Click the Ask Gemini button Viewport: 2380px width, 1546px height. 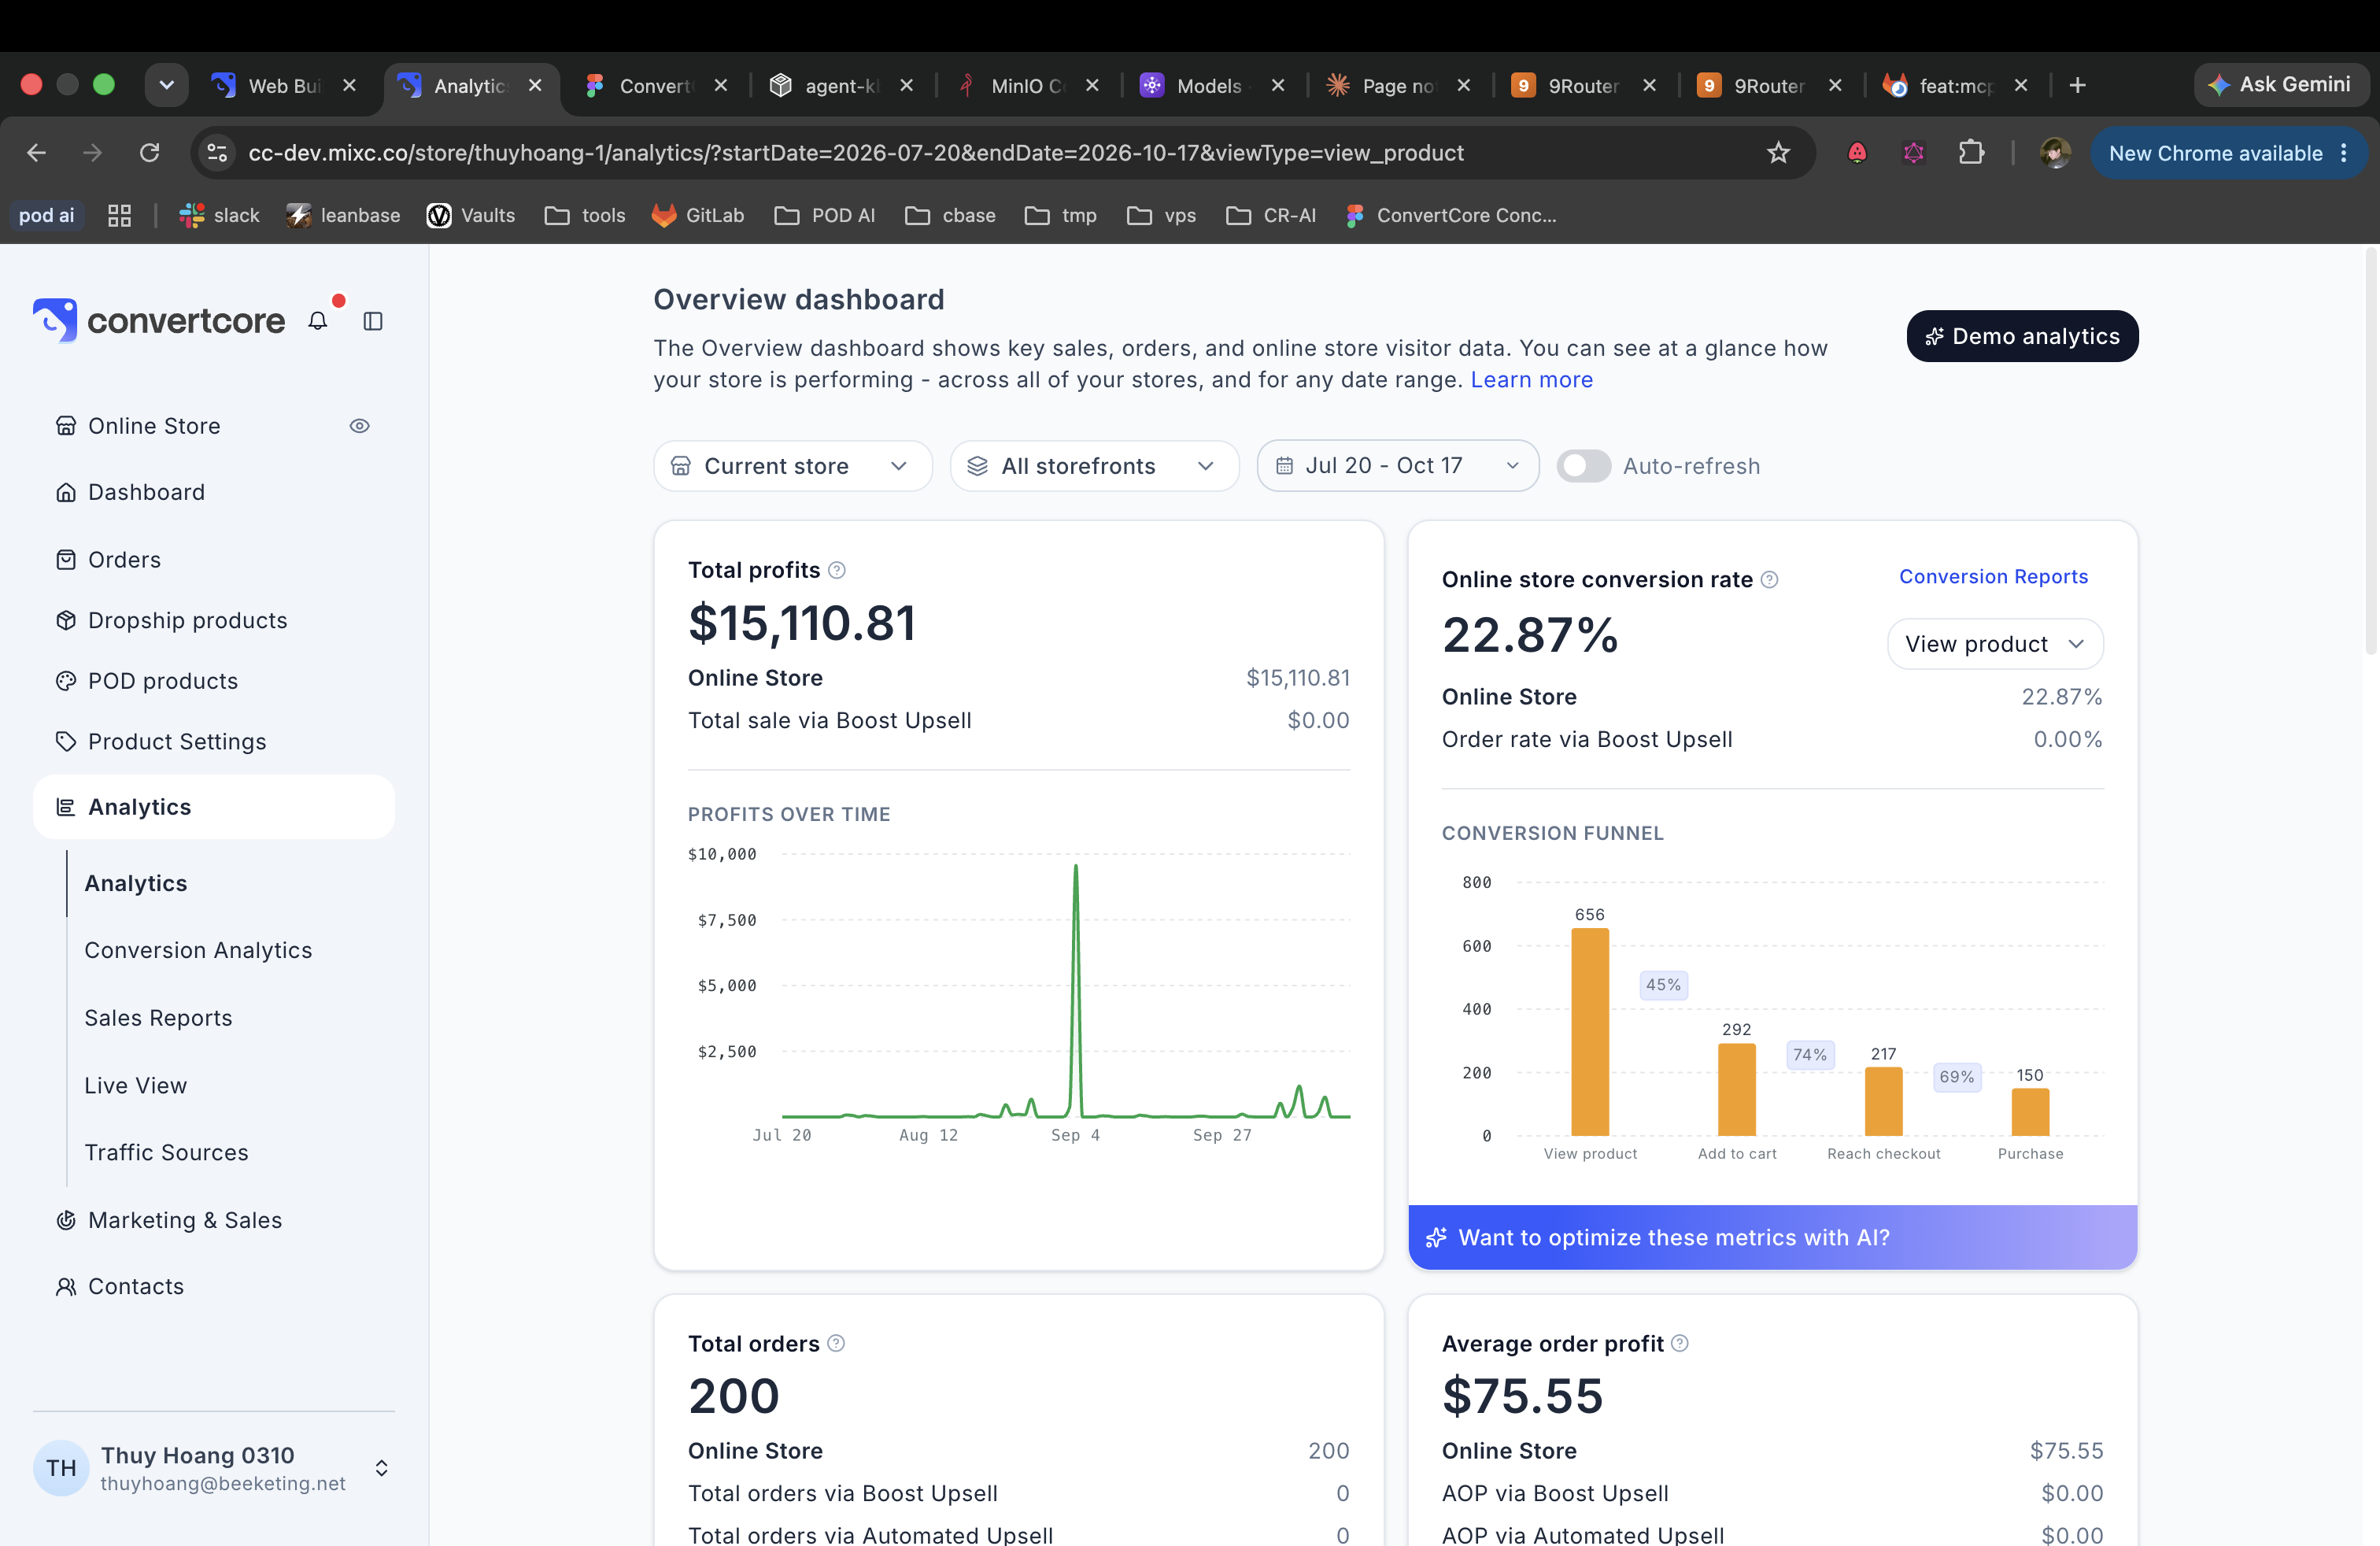(x=2280, y=85)
